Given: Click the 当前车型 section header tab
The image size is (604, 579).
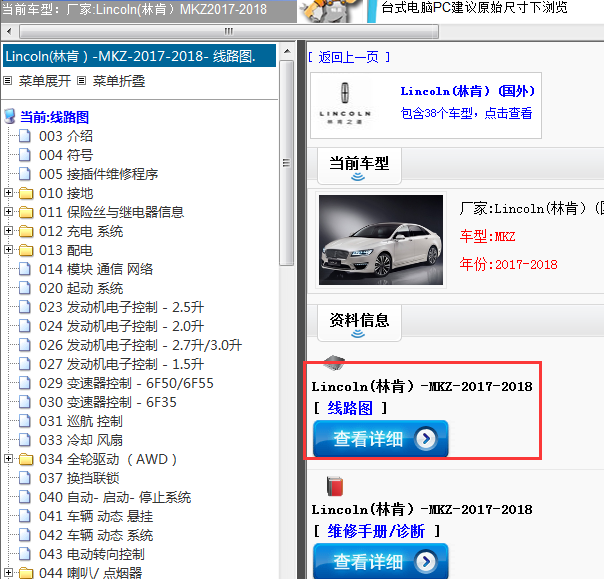Looking at the screenshot, I should coord(359,166).
